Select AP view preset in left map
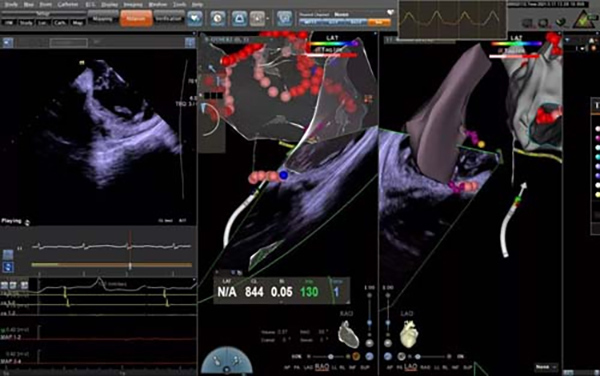This screenshot has width=600, height=376. click(287, 368)
